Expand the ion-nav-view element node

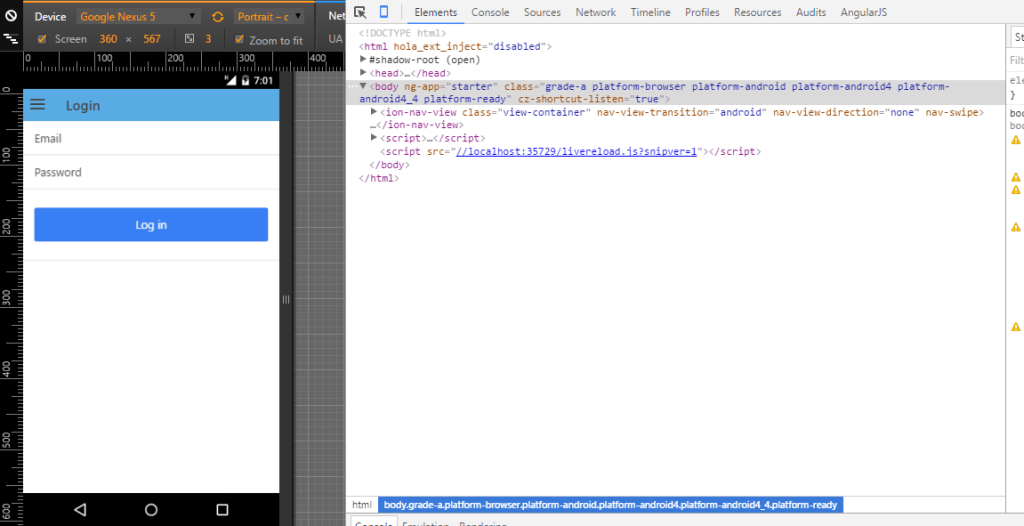pos(374,112)
